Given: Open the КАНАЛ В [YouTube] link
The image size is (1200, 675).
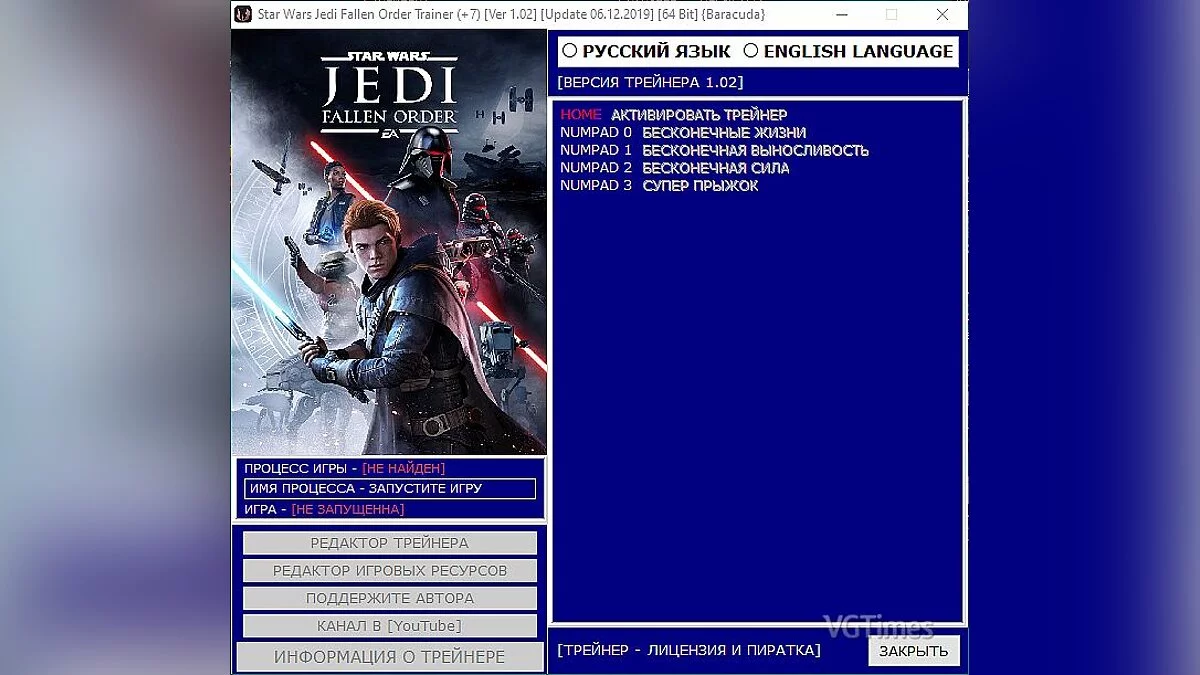Looking at the screenshot, I should pyautogui.click(x=389, y=625).
